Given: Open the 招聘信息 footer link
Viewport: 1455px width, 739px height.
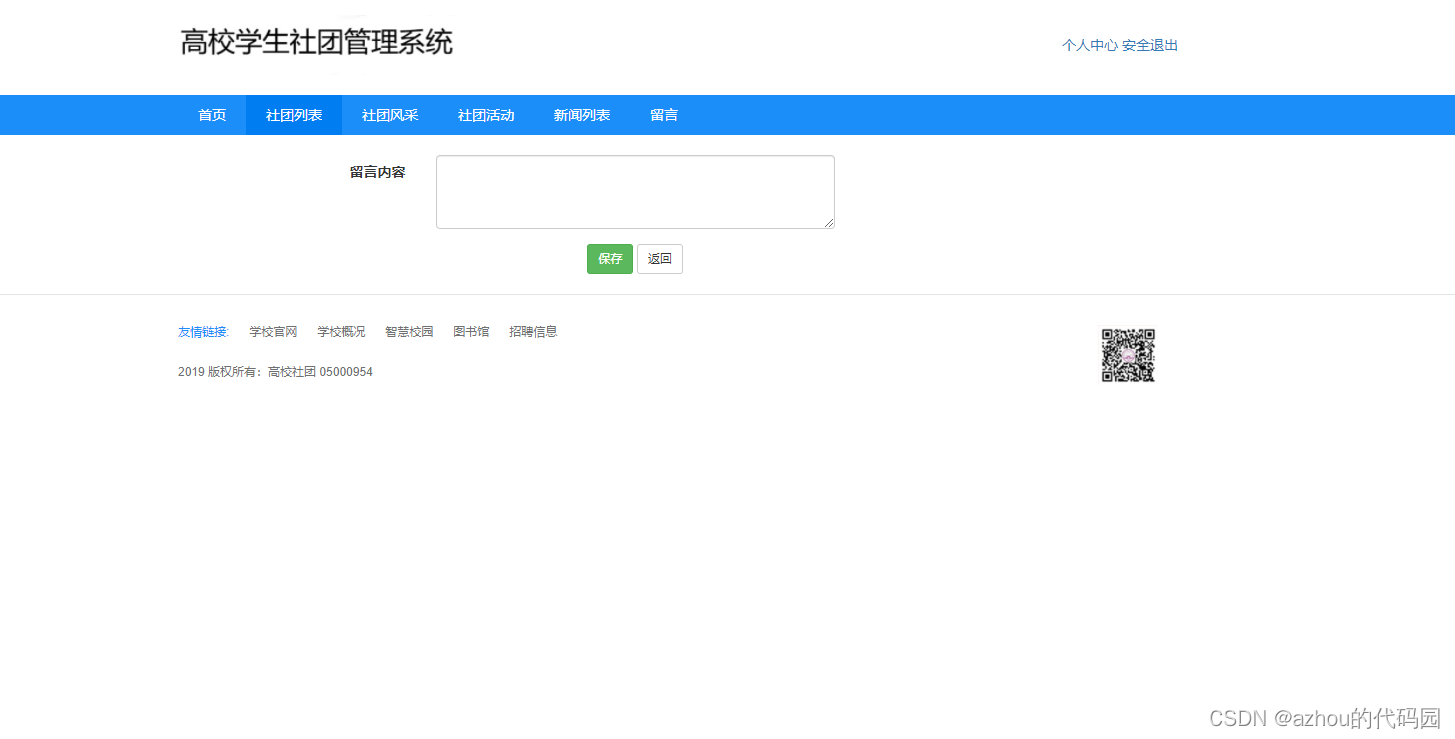Looking at the screenshot, I should [533, 332].
